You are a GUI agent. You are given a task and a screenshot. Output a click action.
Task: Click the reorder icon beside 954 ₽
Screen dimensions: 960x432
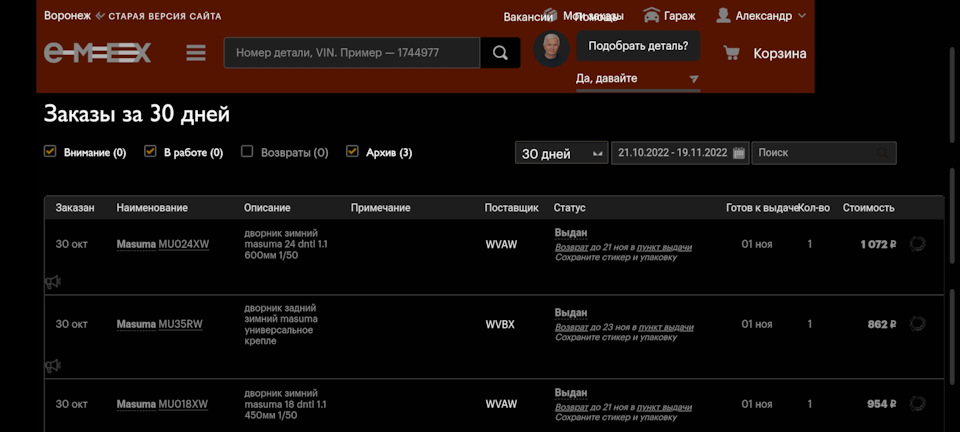coord(917,403)
